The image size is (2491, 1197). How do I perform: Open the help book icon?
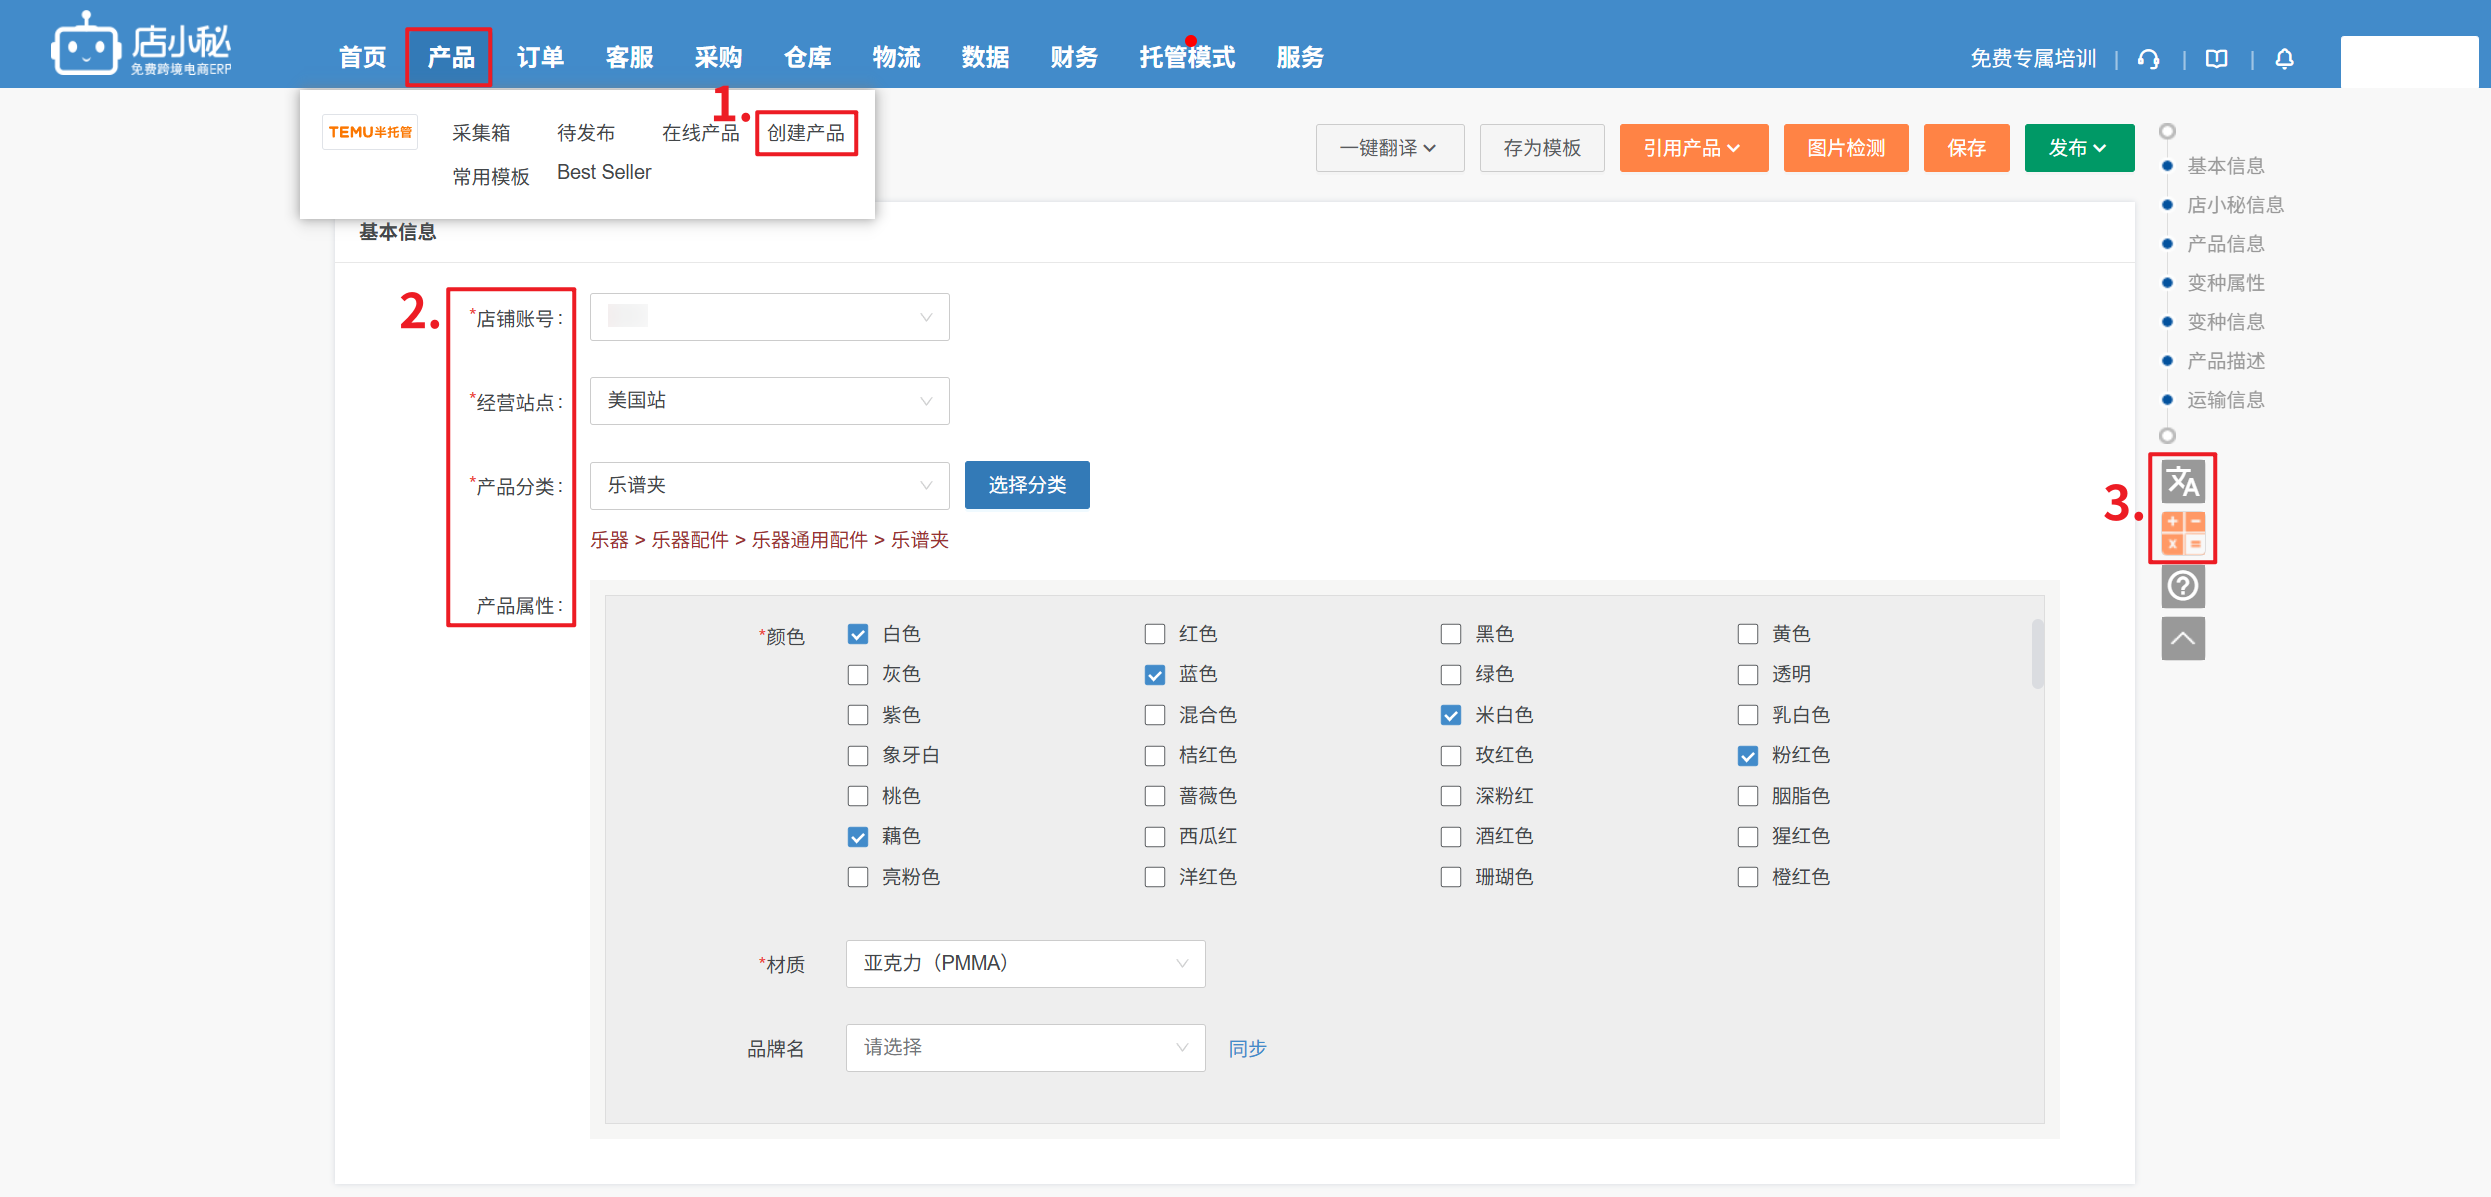(2216, 59)
